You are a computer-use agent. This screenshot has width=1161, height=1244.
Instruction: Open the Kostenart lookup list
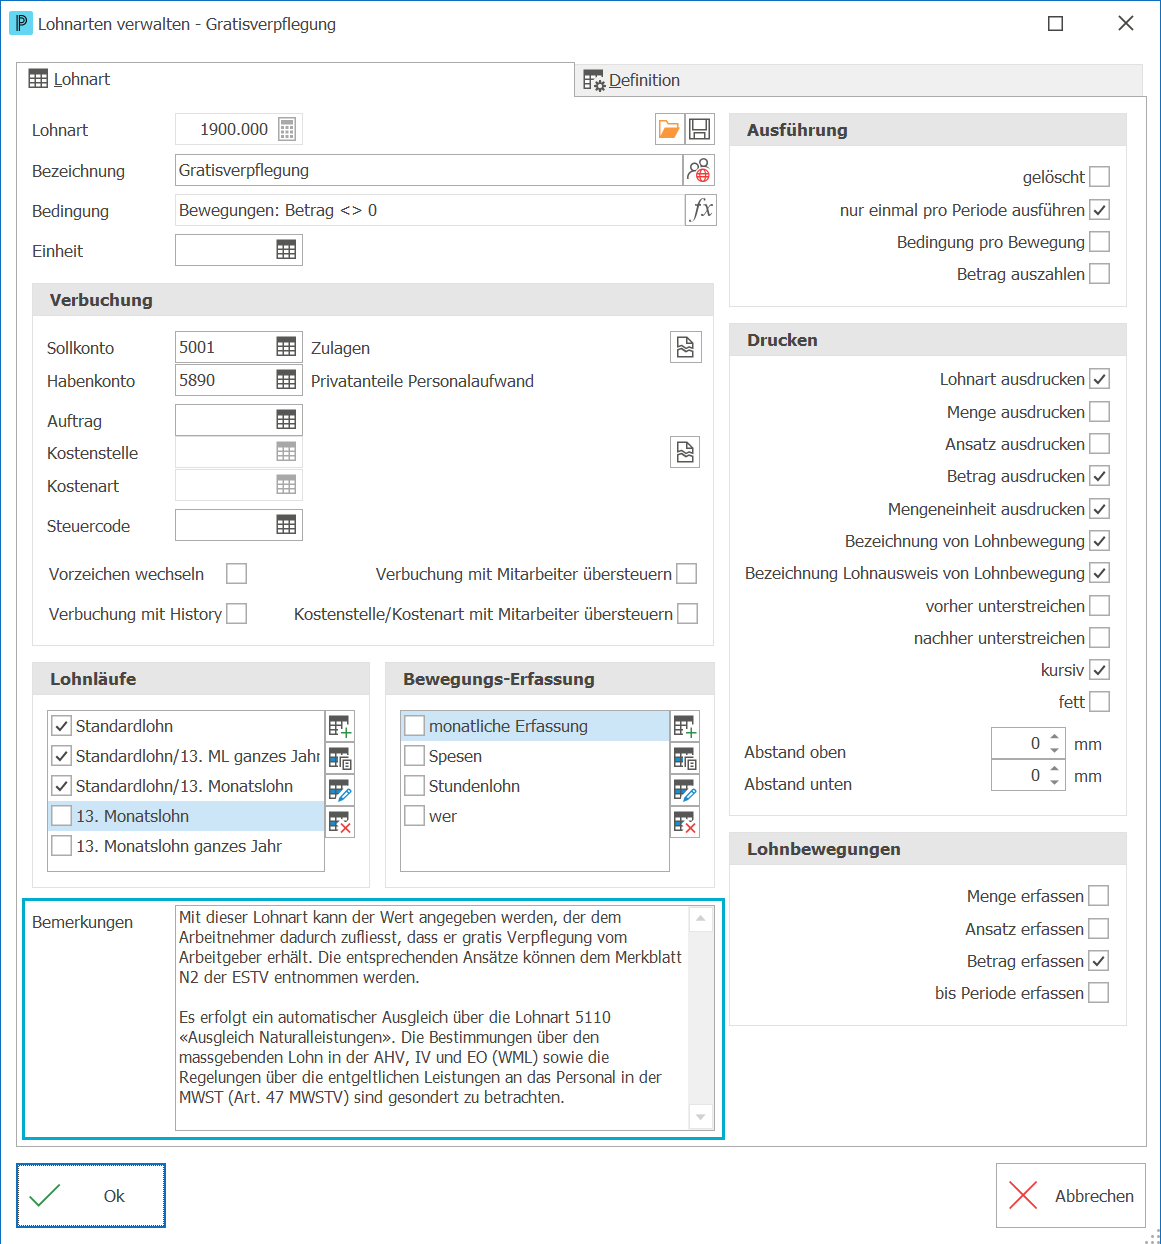286,485
